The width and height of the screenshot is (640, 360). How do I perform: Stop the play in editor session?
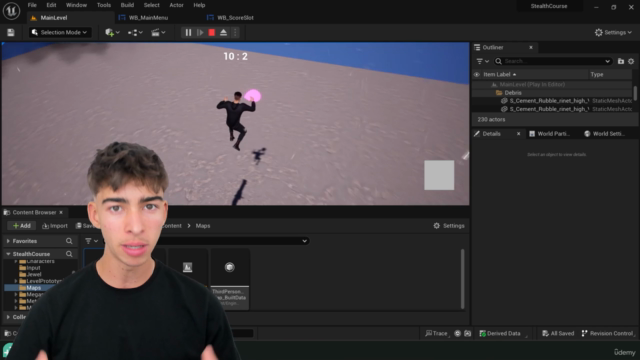coord(211,32)
